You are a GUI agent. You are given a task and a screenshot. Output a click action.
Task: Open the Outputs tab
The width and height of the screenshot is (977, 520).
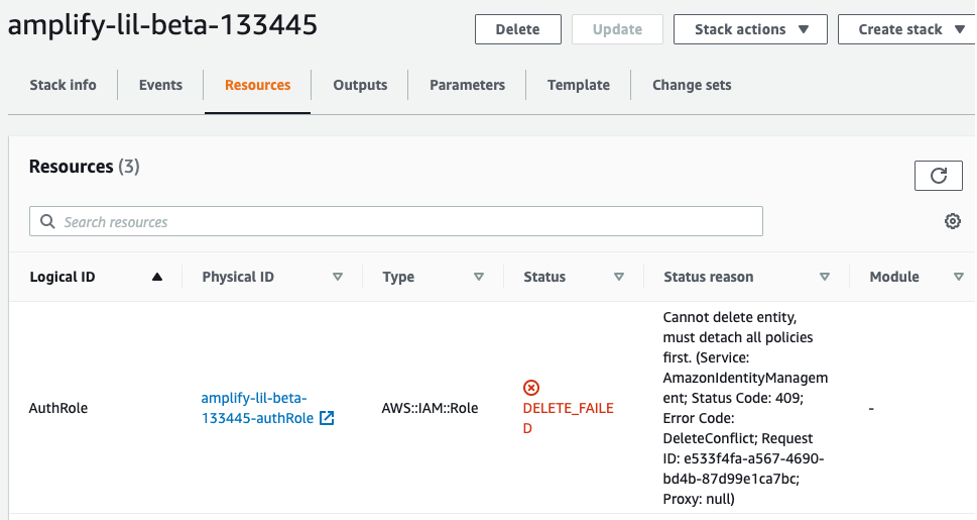click(360, 85)
